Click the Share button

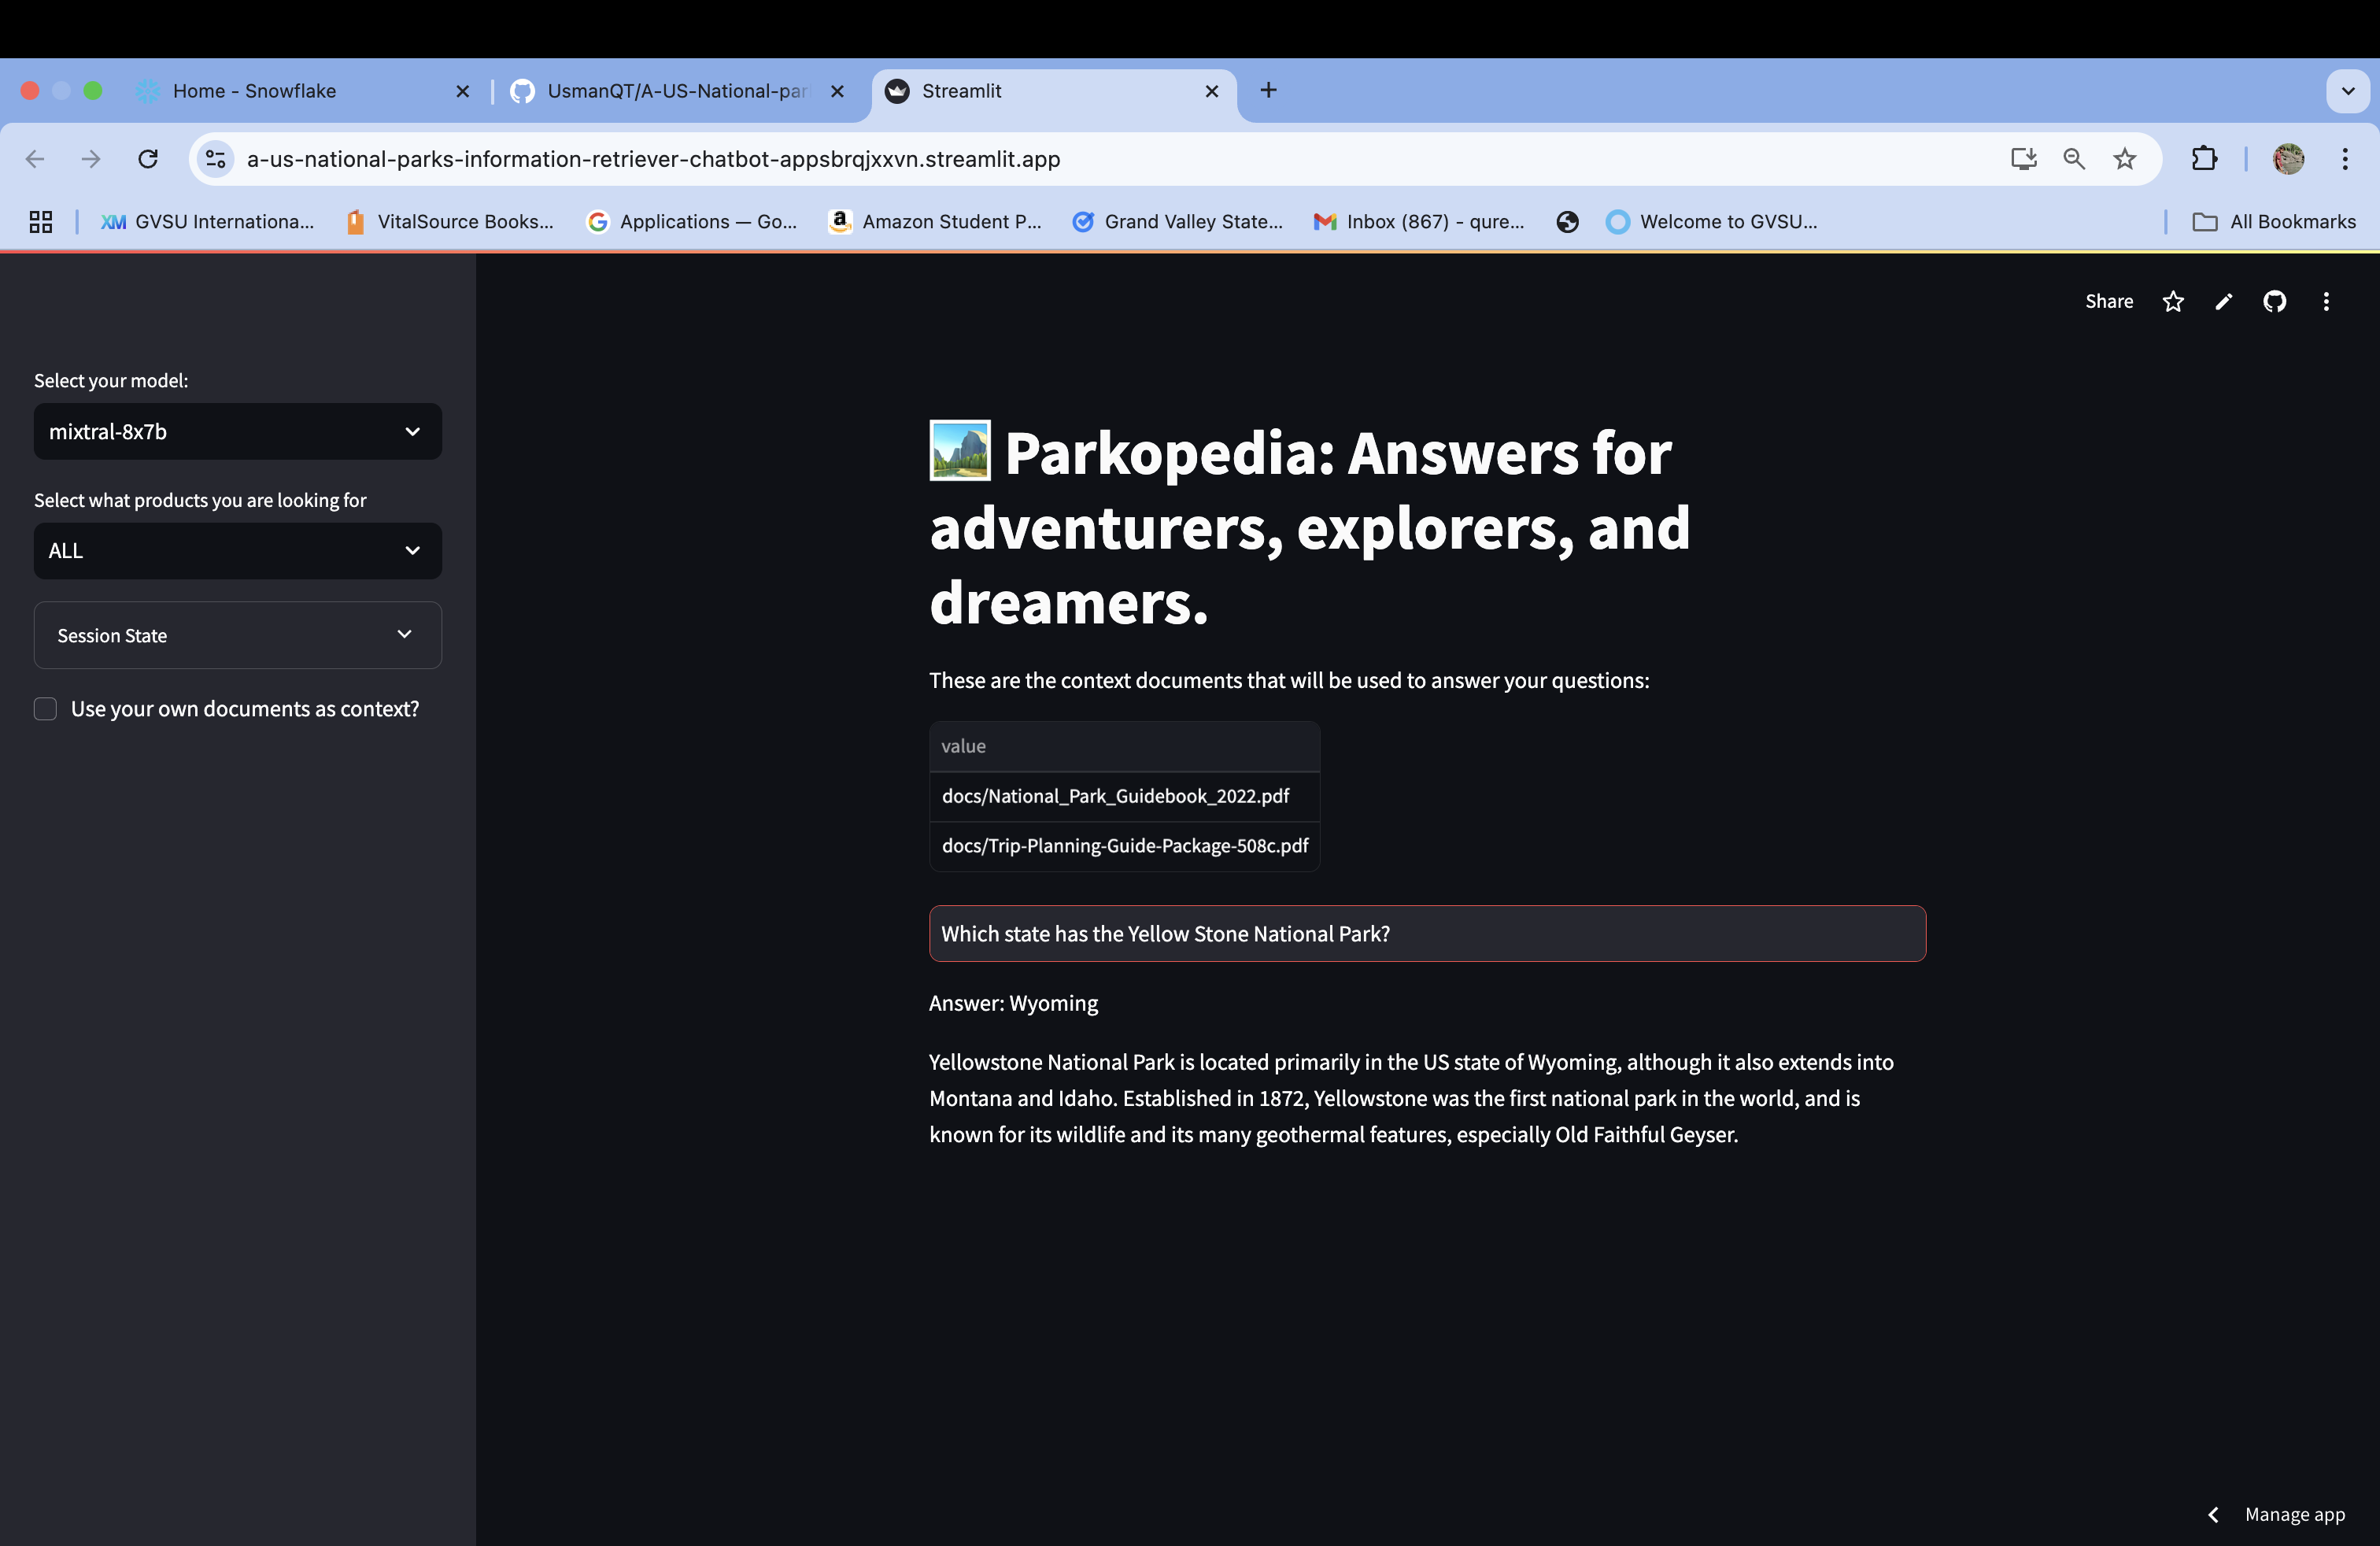2108,301
